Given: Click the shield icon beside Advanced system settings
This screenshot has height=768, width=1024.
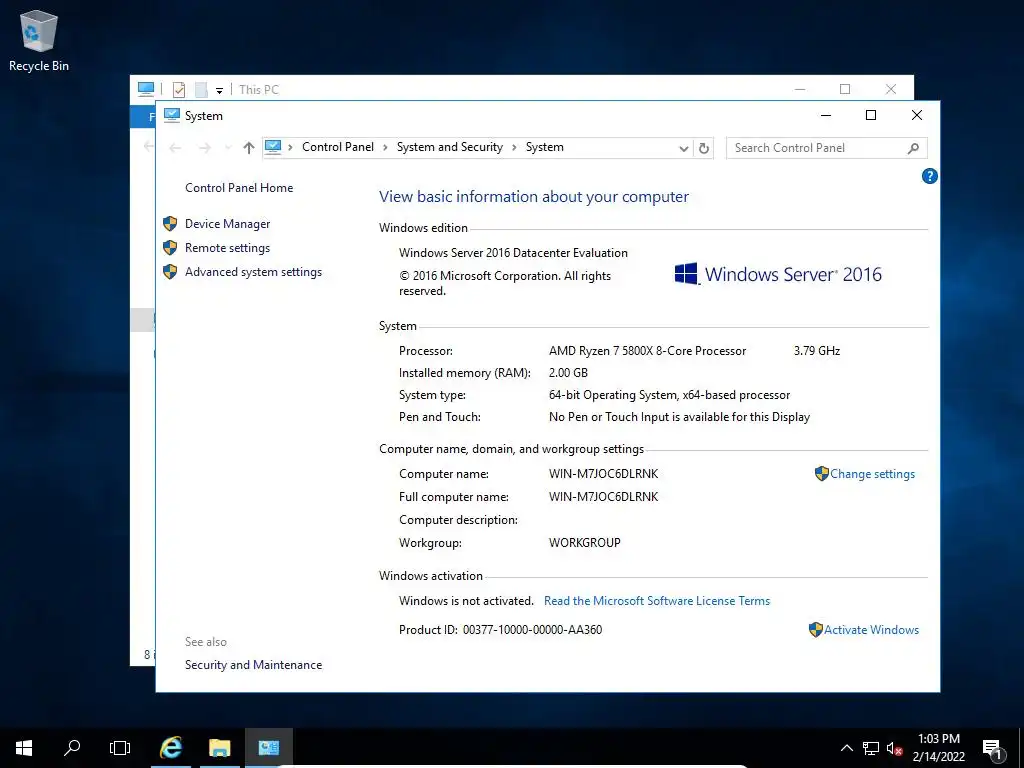Looking at the screenshot, I should coord(170,272).
